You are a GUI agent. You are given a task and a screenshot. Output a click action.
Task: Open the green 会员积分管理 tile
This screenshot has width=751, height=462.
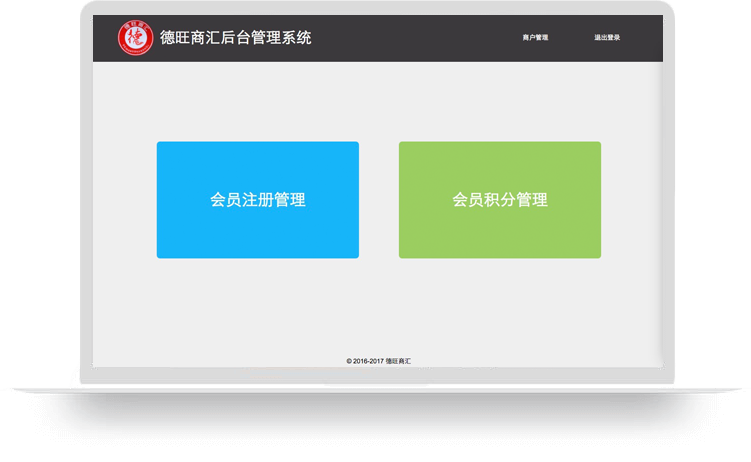coord(500,200)
